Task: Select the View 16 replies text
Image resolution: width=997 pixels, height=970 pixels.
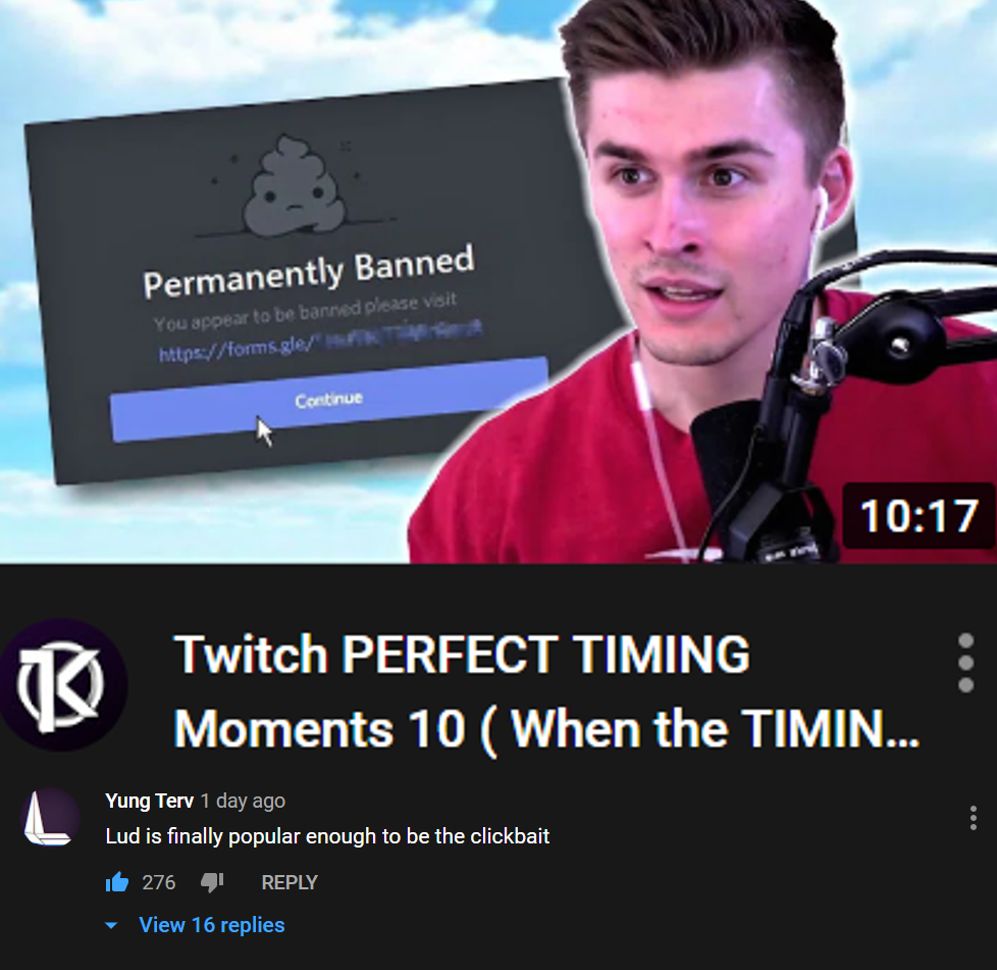Action: 212,925
